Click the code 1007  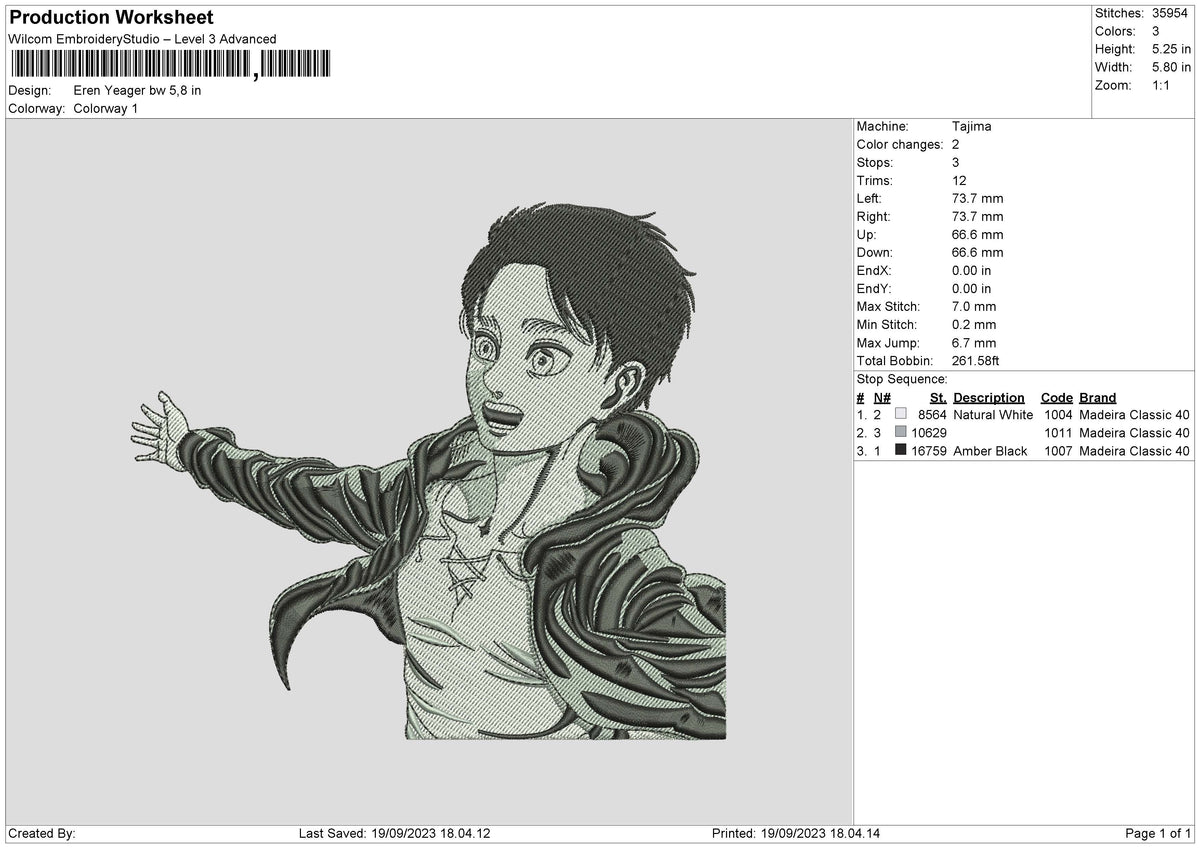pos(1058,451)
